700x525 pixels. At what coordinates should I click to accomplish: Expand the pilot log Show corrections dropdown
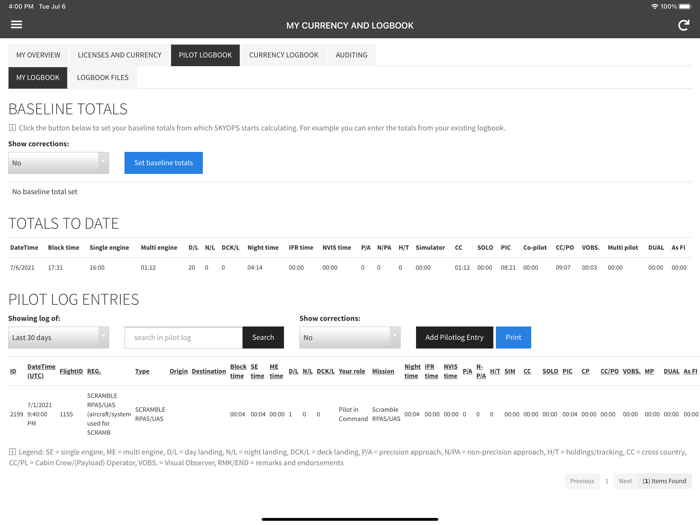pos(350,338)
